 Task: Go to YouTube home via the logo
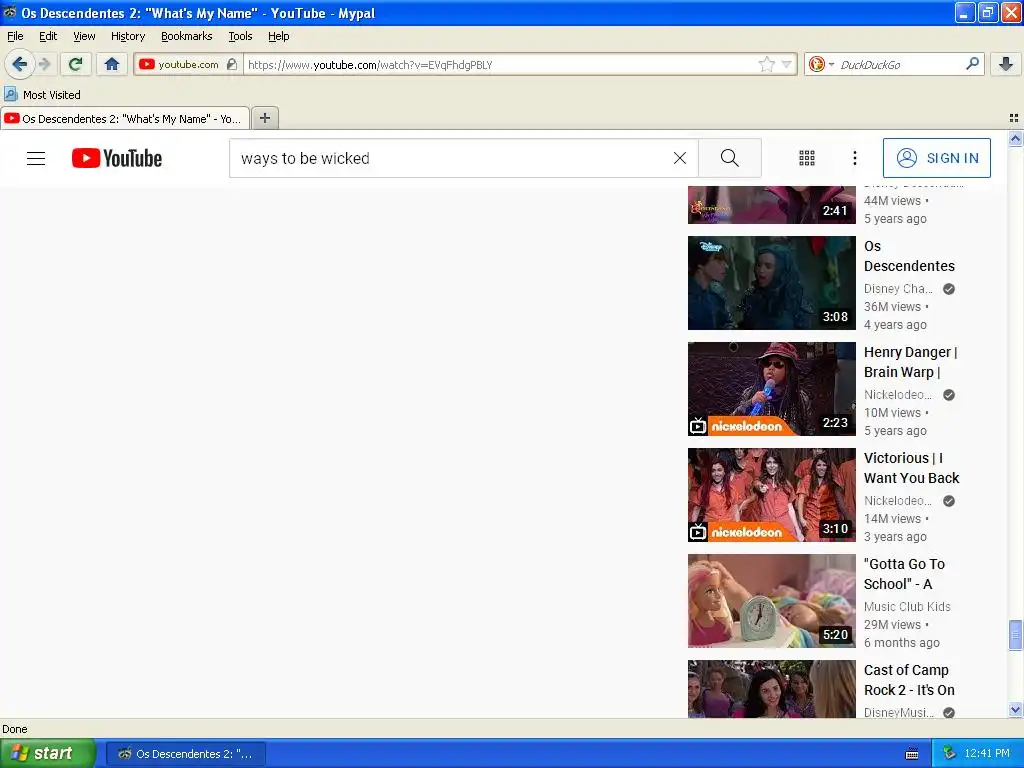point(117,158)
